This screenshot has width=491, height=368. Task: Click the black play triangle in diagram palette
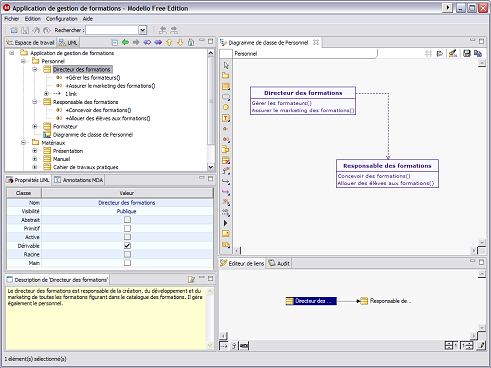(x=226, y=223)
